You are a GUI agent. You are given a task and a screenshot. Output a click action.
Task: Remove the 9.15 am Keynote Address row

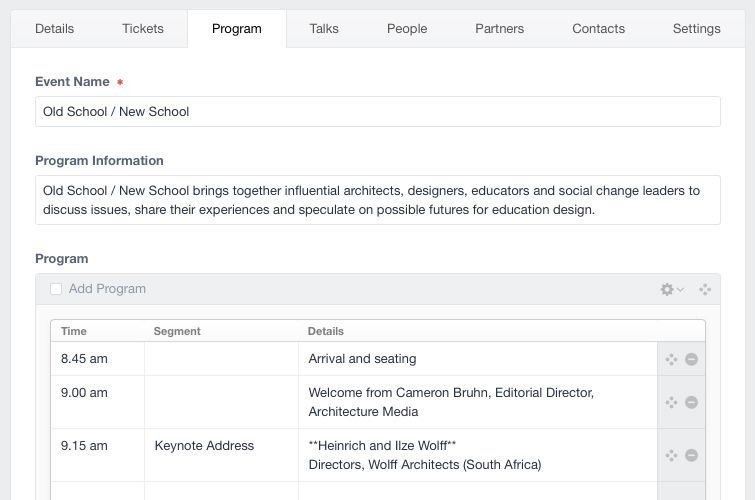pos(691,455)
